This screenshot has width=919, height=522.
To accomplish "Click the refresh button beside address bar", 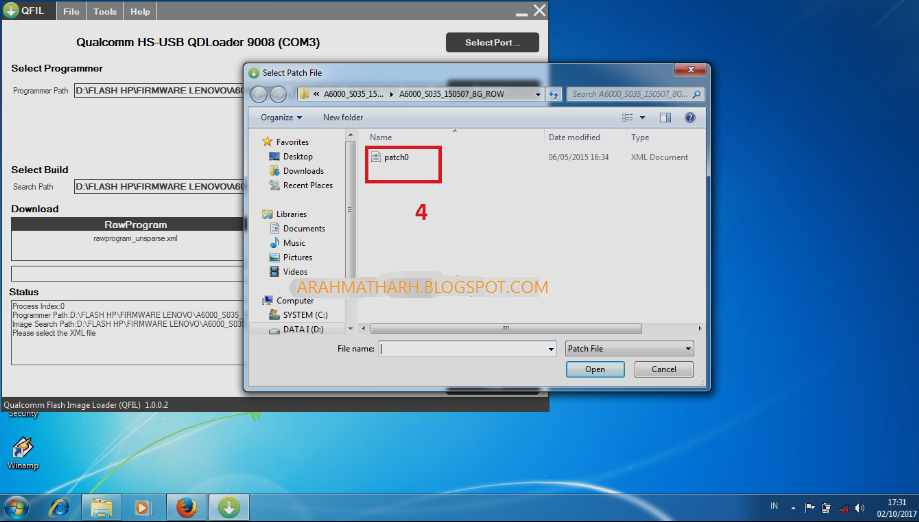I will 554,94.
